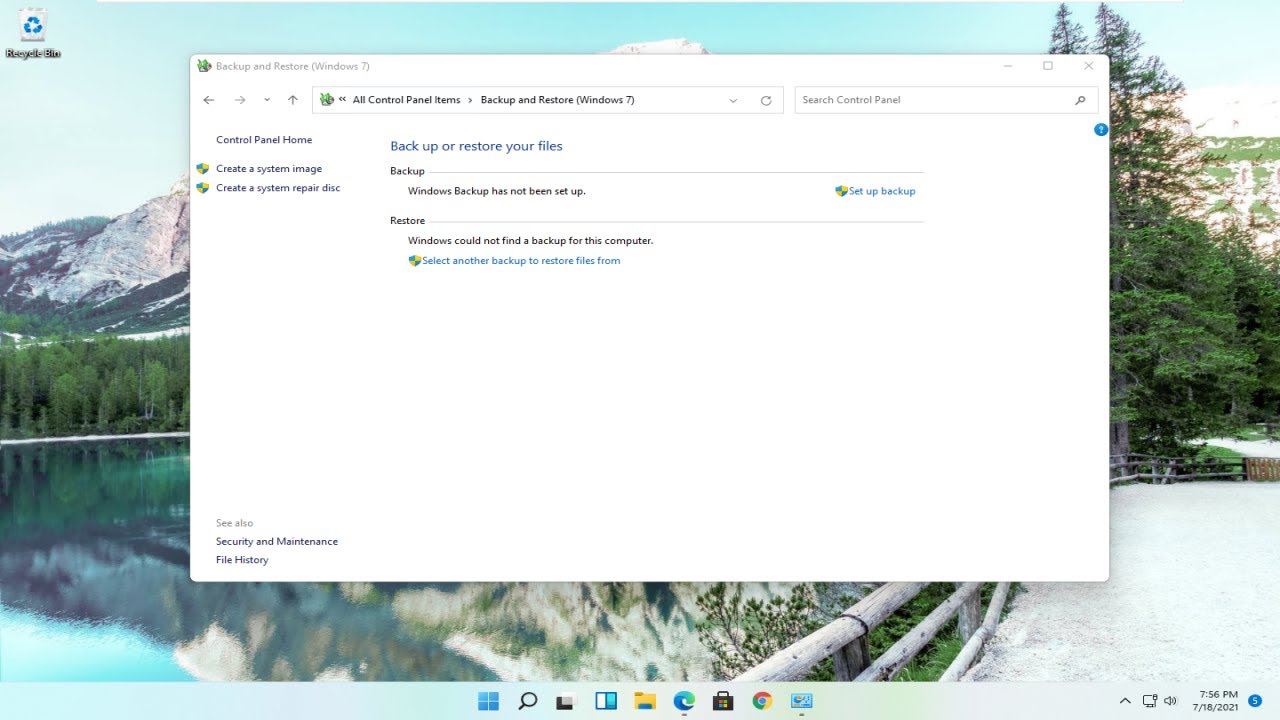Select the 'Back up or restore your files' heading
Viewport: 1280px width, 720px height.
(x=476, y=146)
